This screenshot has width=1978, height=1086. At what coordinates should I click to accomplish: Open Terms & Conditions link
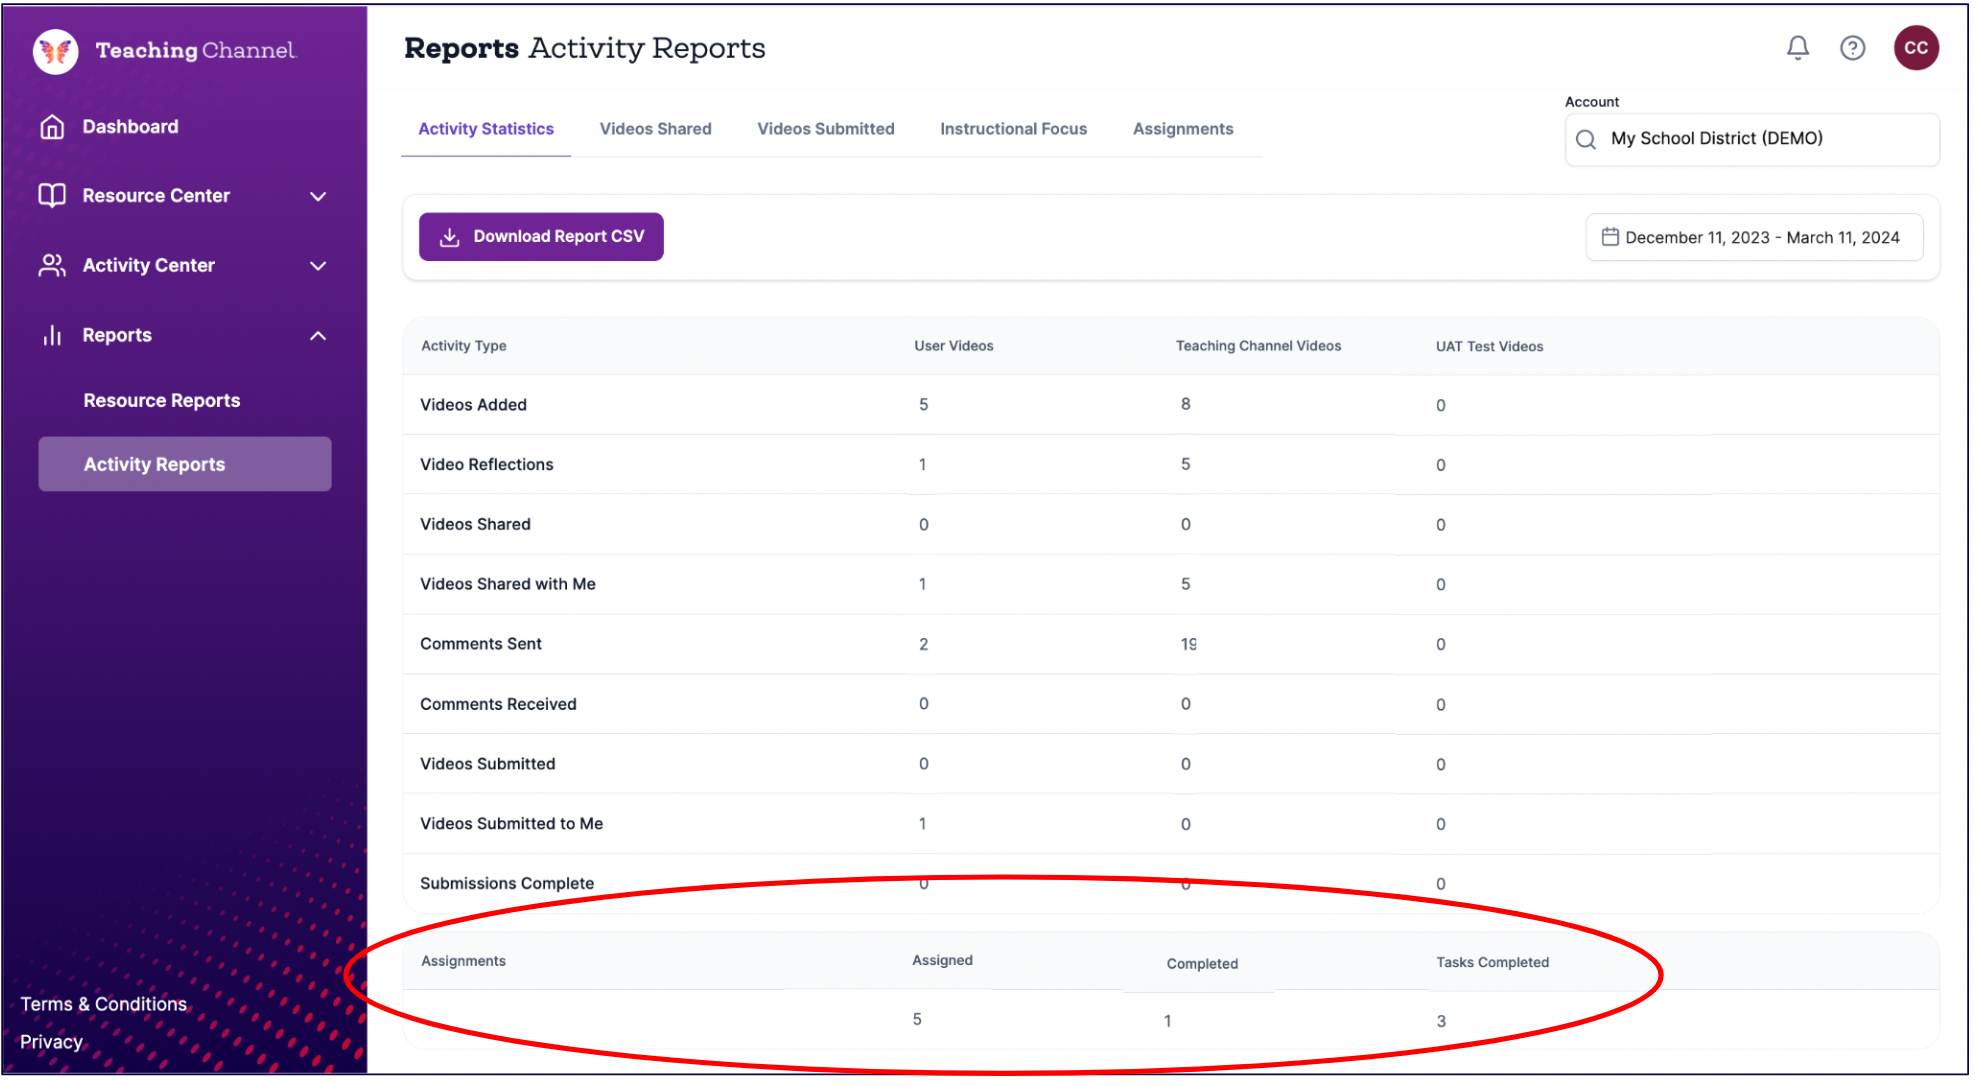point(104,1003)
